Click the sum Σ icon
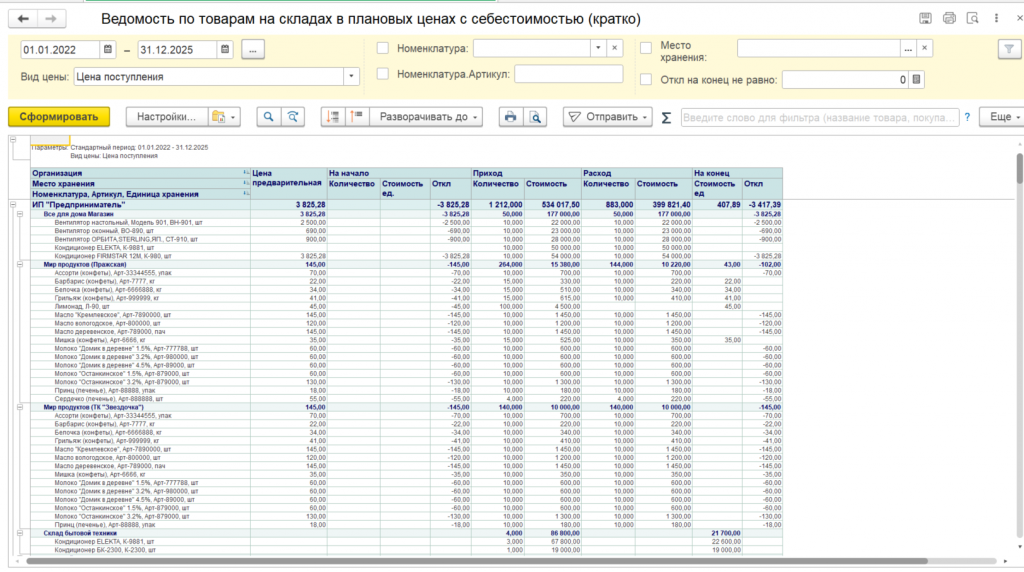This screenshot has height=572, width=1024. (x=667, y=117)
